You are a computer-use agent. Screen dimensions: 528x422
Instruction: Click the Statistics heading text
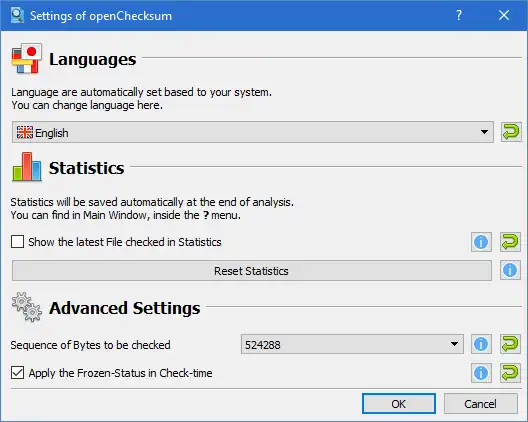[x=87, y=168]
